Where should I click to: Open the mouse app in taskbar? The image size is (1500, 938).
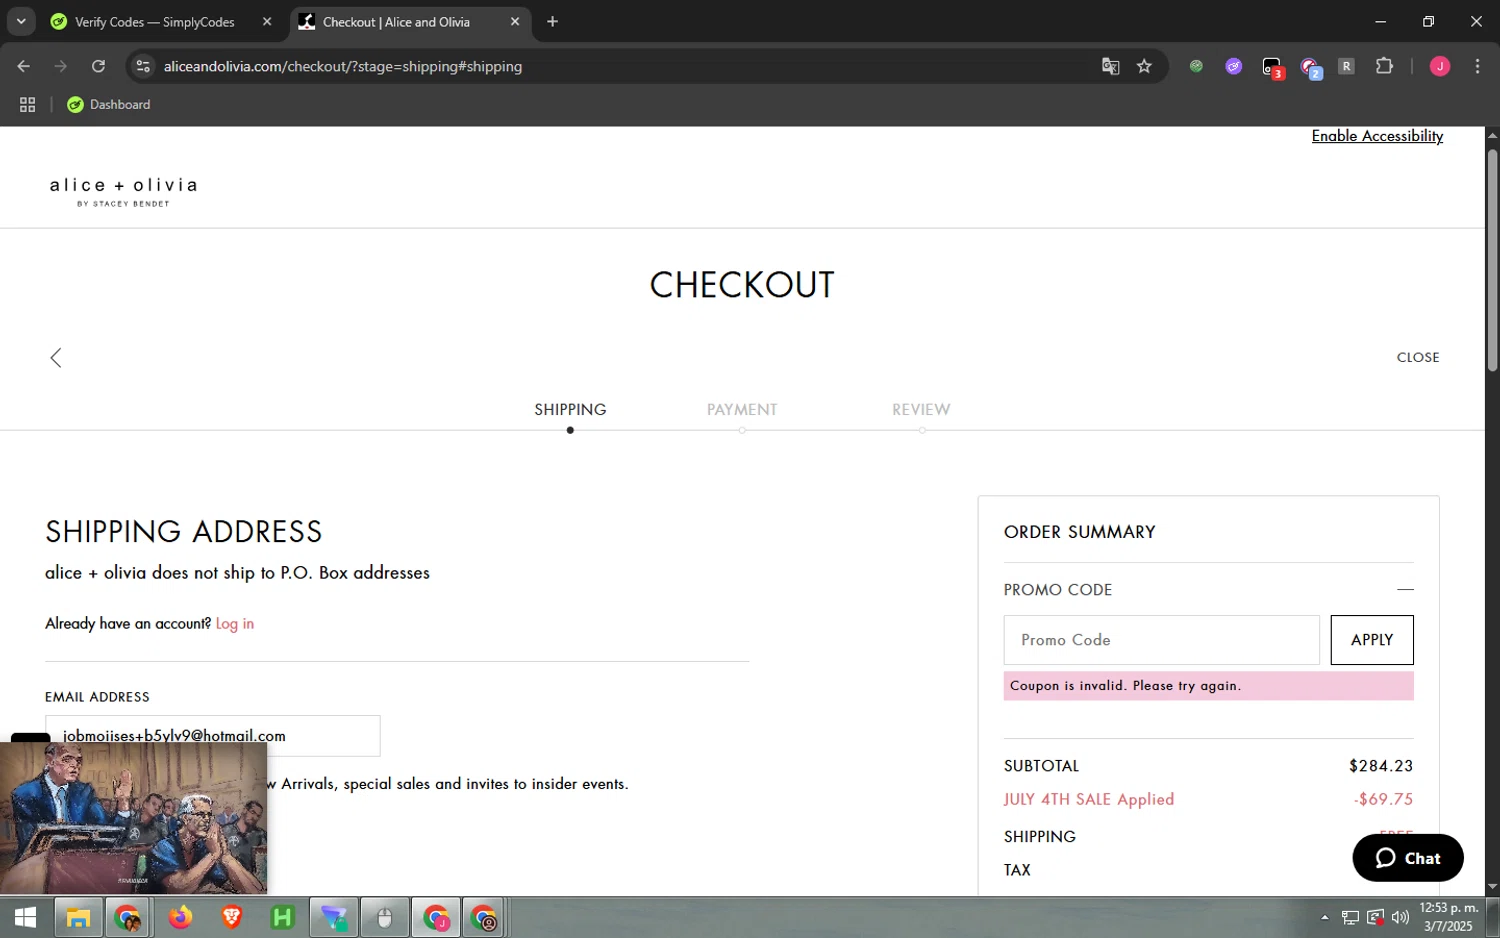pyautogui.click(x=384, y=917)
